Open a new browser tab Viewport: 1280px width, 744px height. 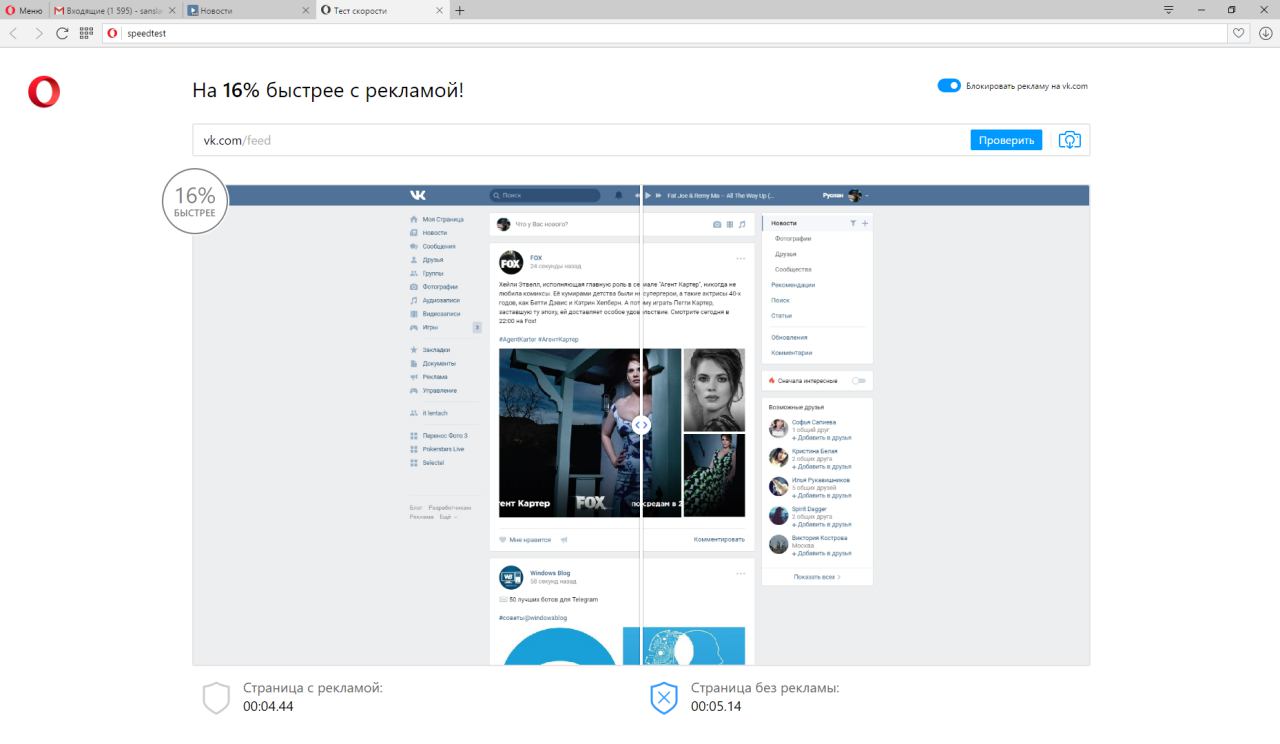click(460, 10)
